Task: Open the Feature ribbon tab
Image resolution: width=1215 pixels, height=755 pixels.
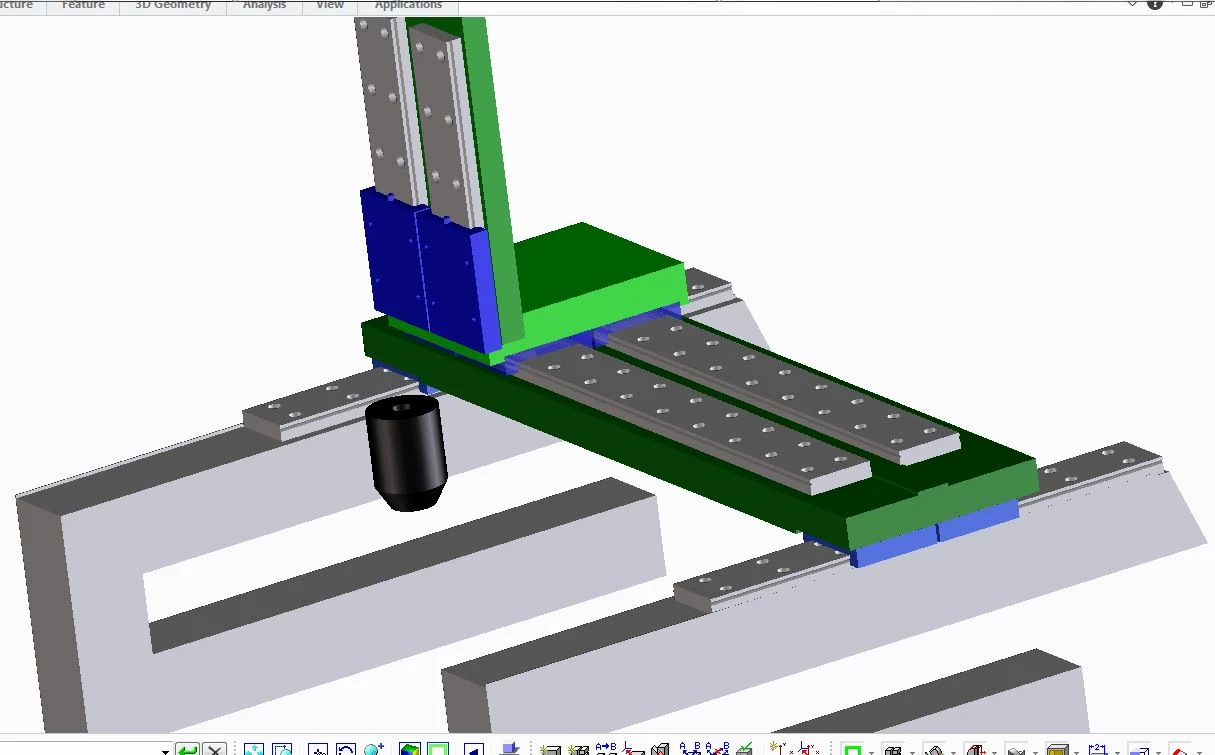Action: (x=83, y=5)
